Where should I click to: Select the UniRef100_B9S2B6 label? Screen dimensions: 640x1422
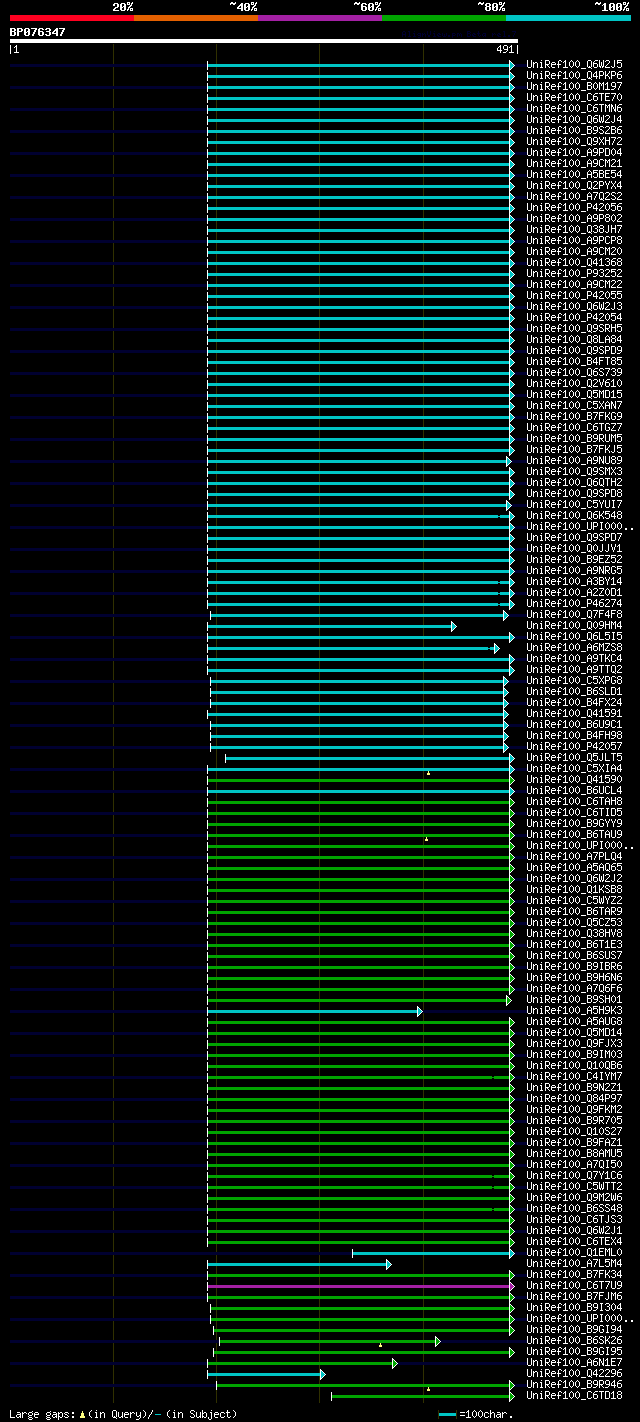574,130
